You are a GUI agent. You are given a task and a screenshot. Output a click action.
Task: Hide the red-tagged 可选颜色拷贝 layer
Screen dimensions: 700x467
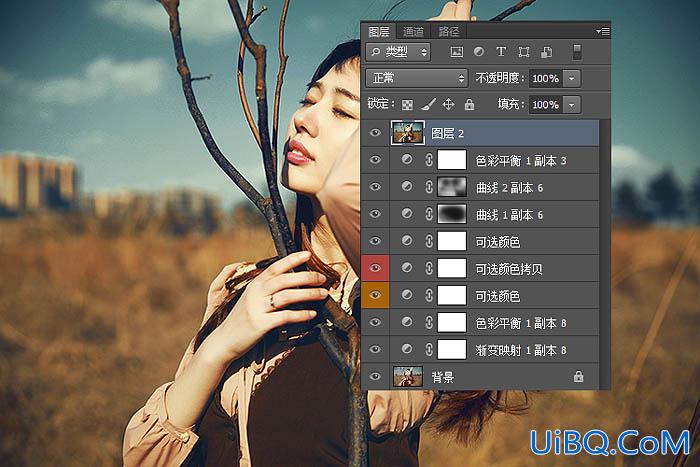coord(375,268)
